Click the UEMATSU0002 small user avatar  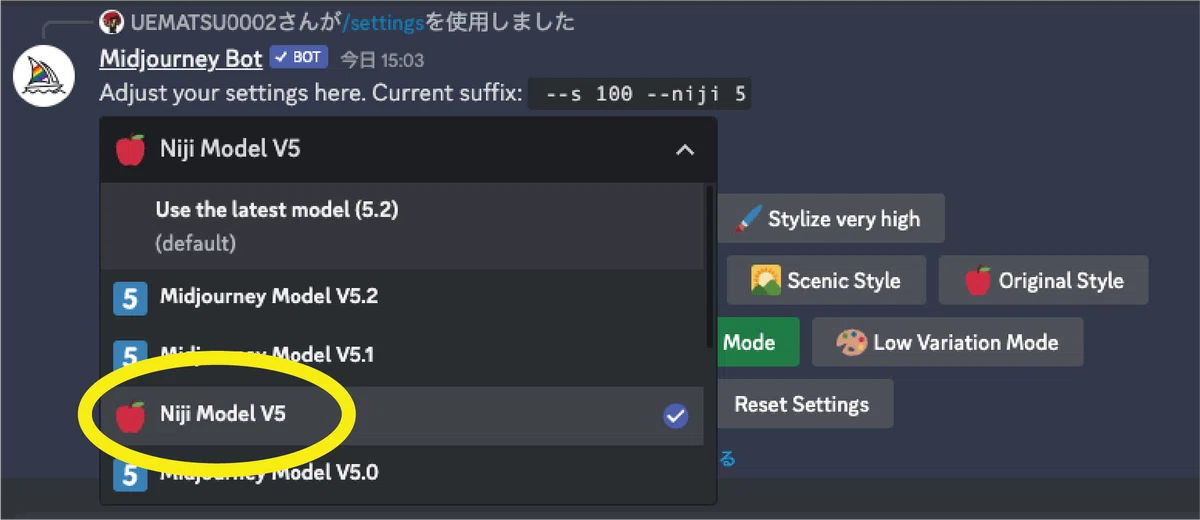pos(113,21)
